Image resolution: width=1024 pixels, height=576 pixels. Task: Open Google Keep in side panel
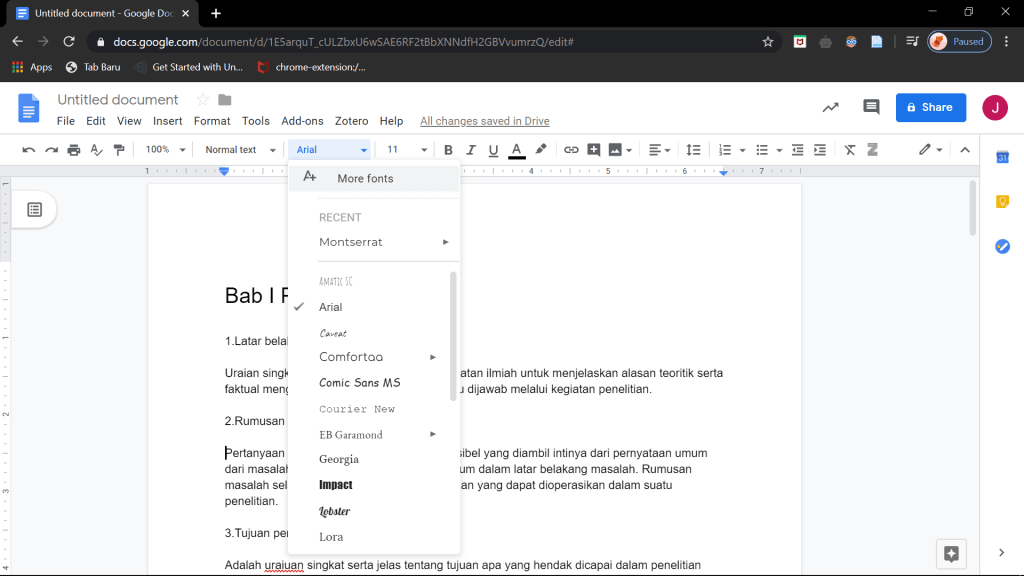tap(1002, 201)
